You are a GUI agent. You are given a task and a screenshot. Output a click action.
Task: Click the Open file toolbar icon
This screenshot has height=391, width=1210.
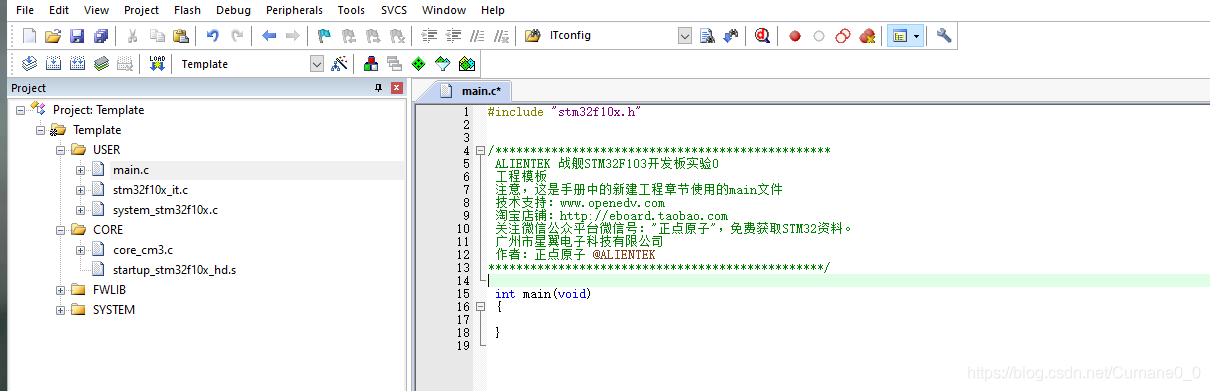[53, 36]
